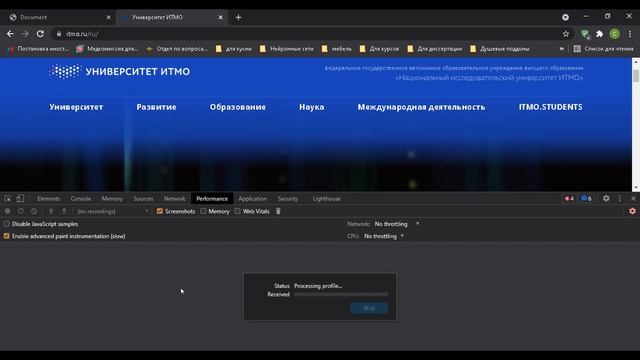Switch to the Application tab
This screenshot has width=640, height=360.
(x=253, y=198)
